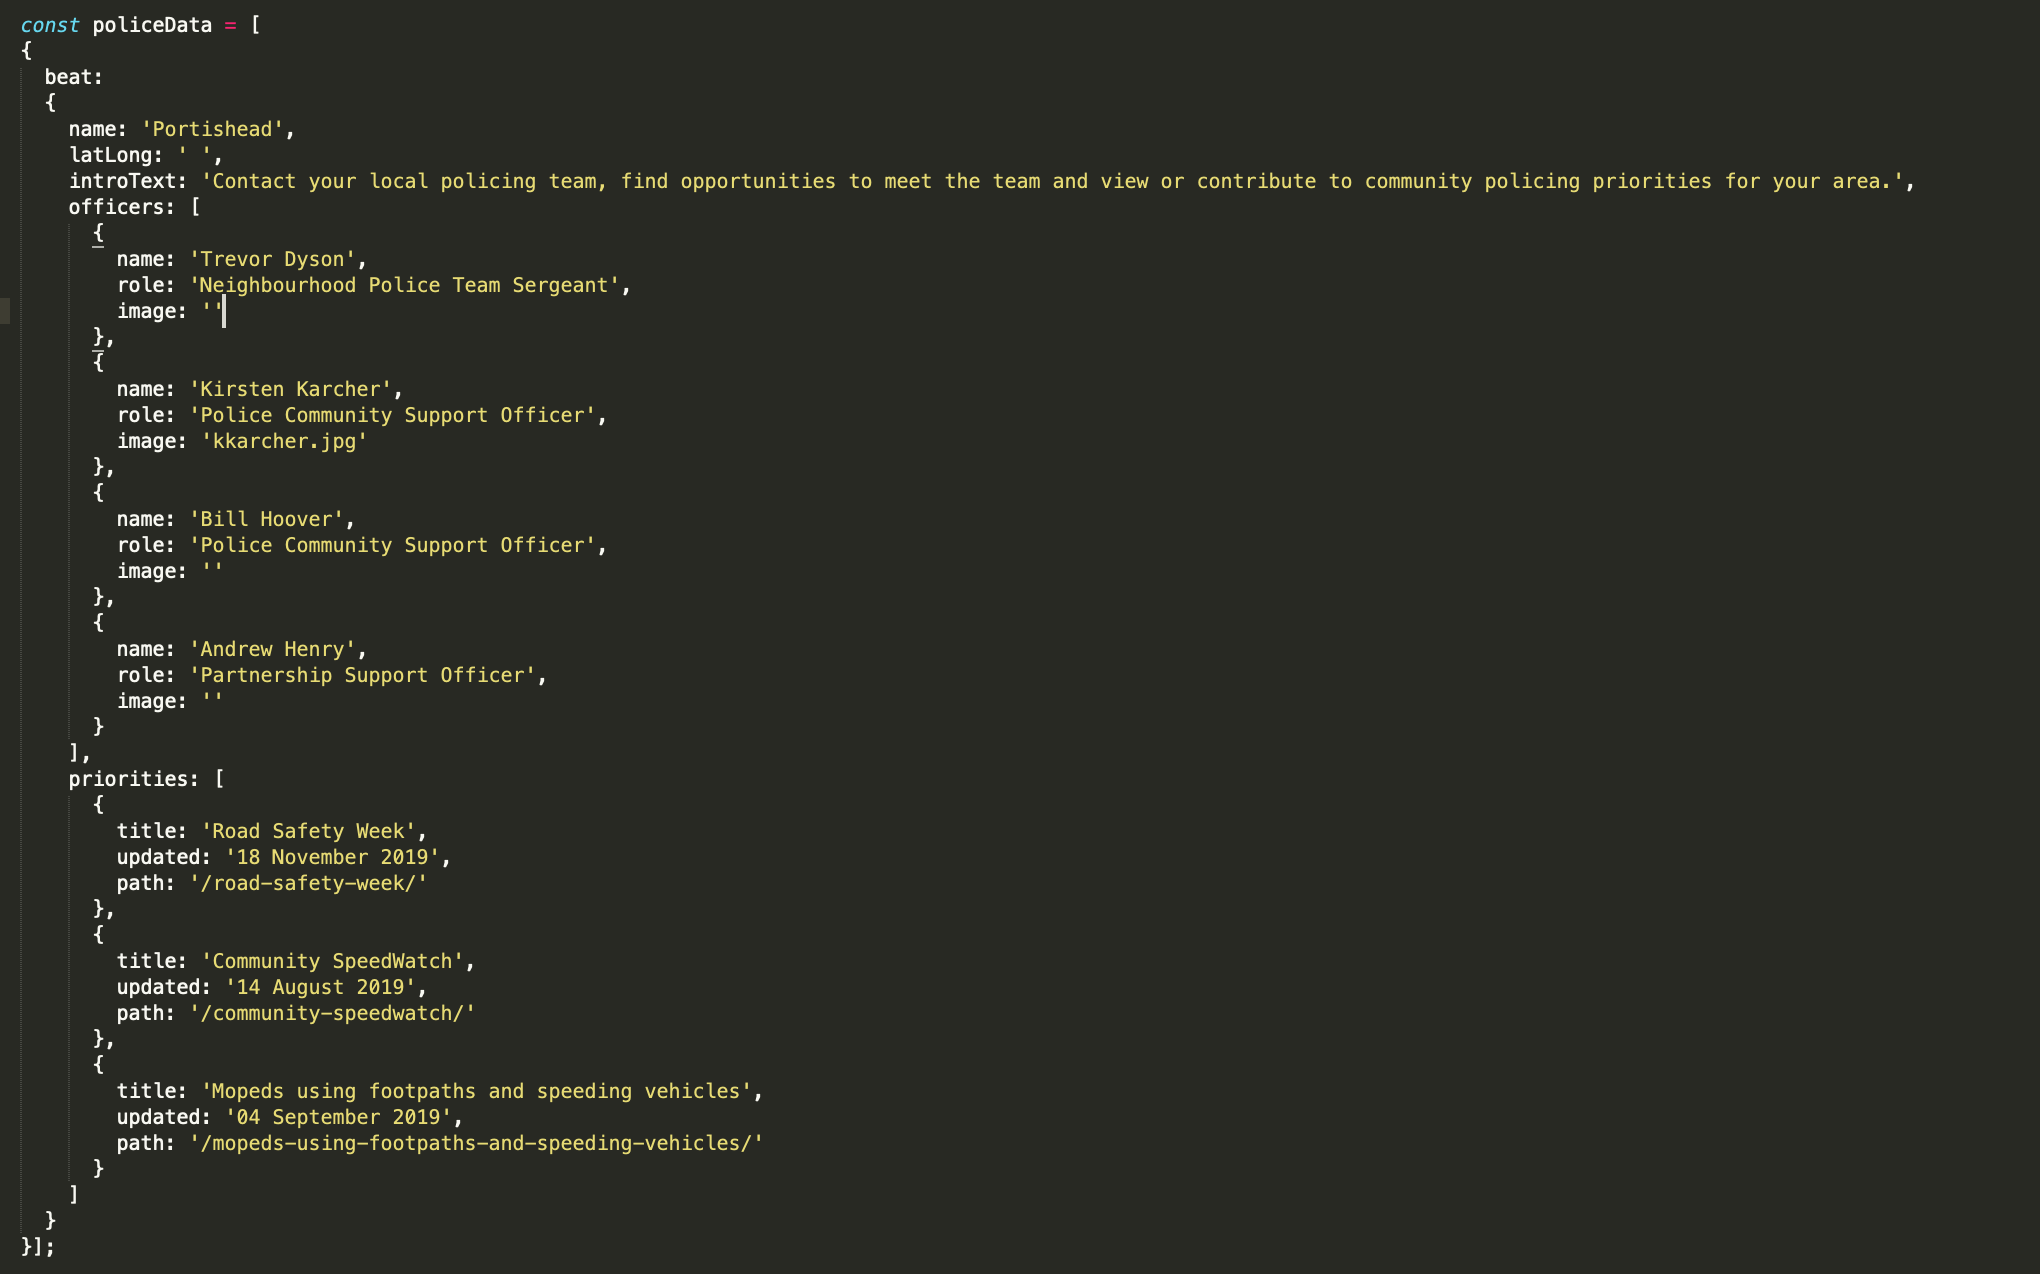Click the priorities array key
This screenshot has height=1274, width=2040.
click(x=132, y=779)
